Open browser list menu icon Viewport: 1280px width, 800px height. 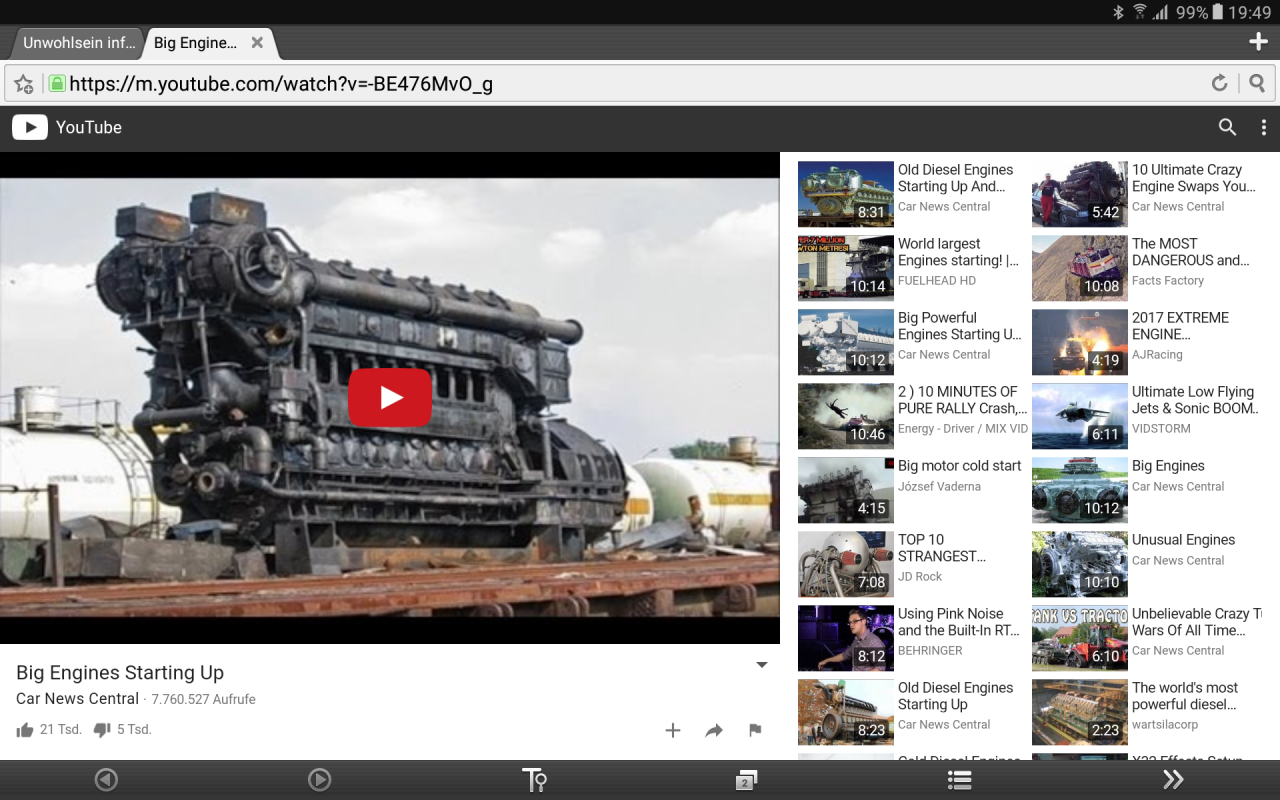(960, 780)
